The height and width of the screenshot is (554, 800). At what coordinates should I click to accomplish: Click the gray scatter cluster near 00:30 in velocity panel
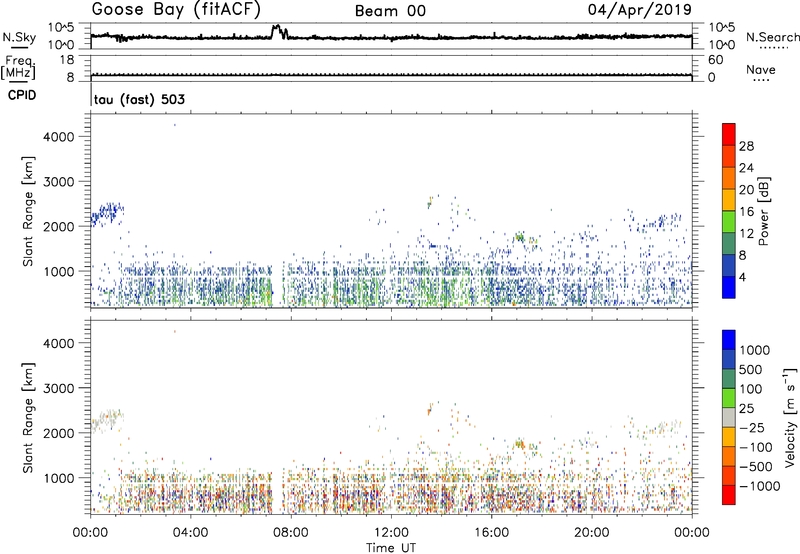[x=108, y=421]
